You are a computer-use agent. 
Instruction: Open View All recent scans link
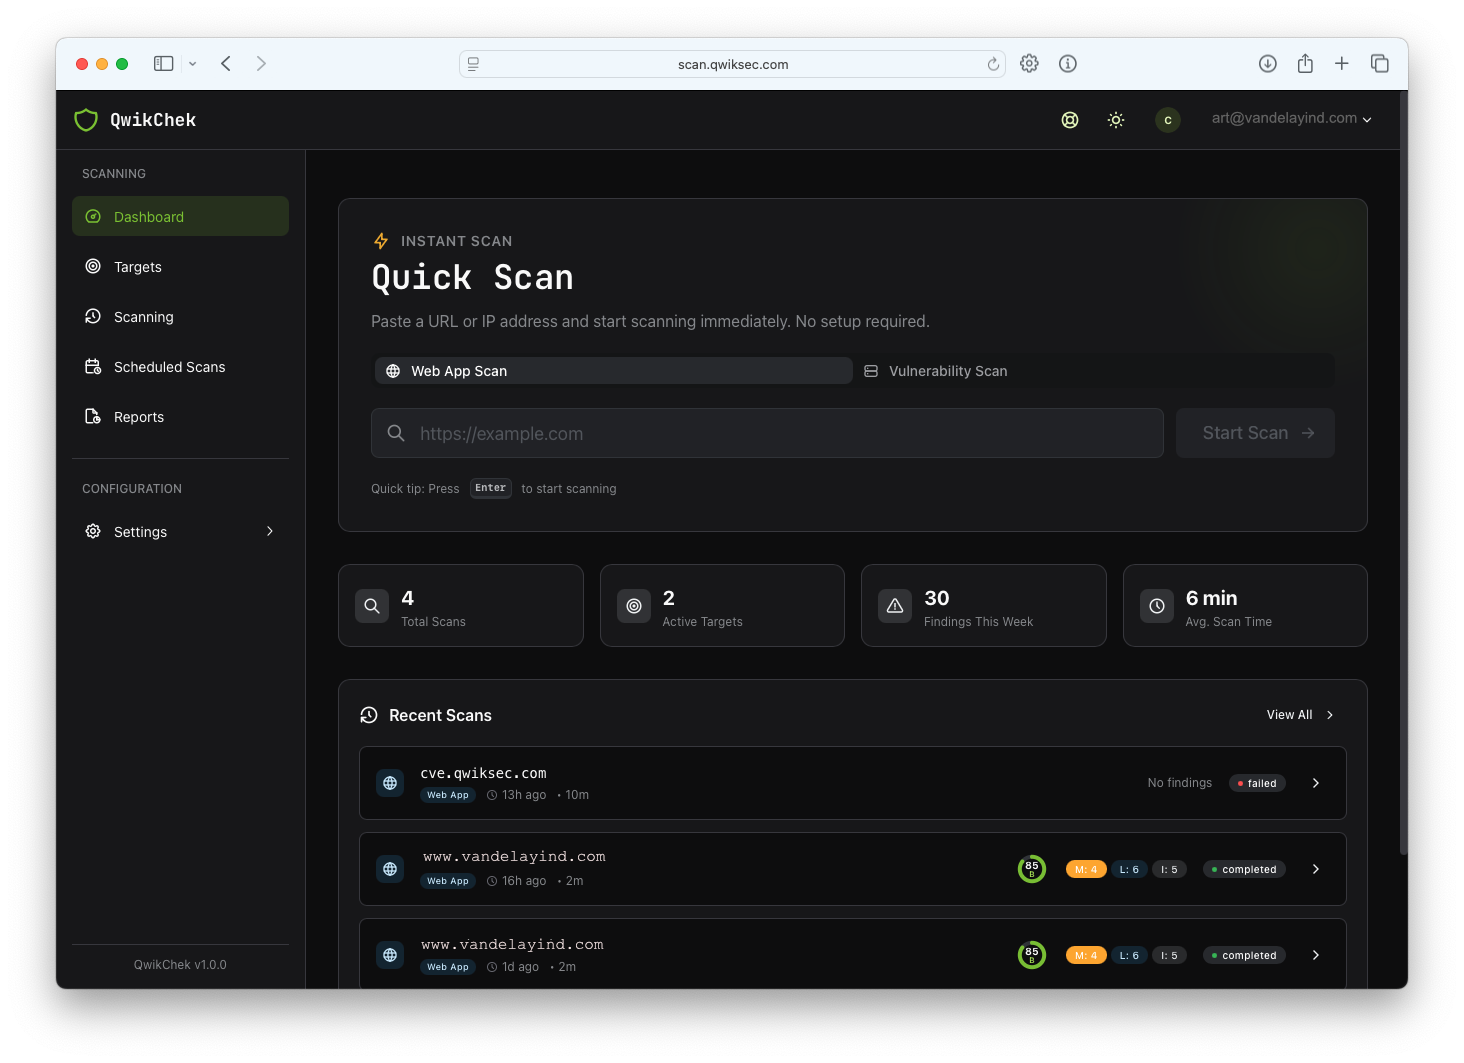(x=1299, y=715)
